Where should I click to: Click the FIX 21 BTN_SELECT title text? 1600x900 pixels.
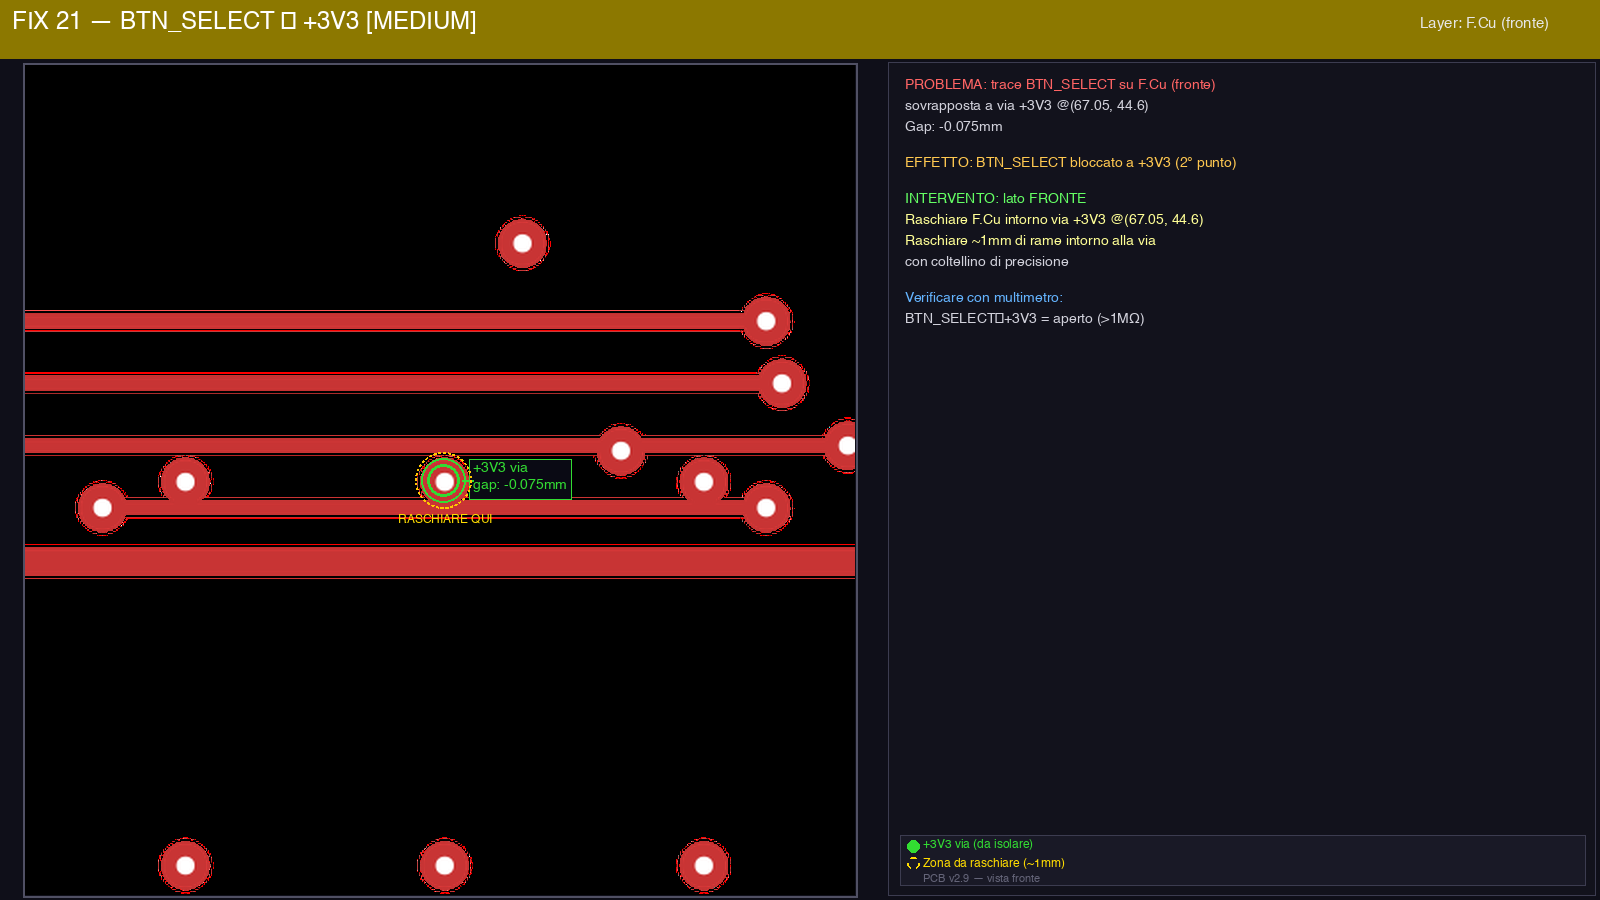point(244,21)
